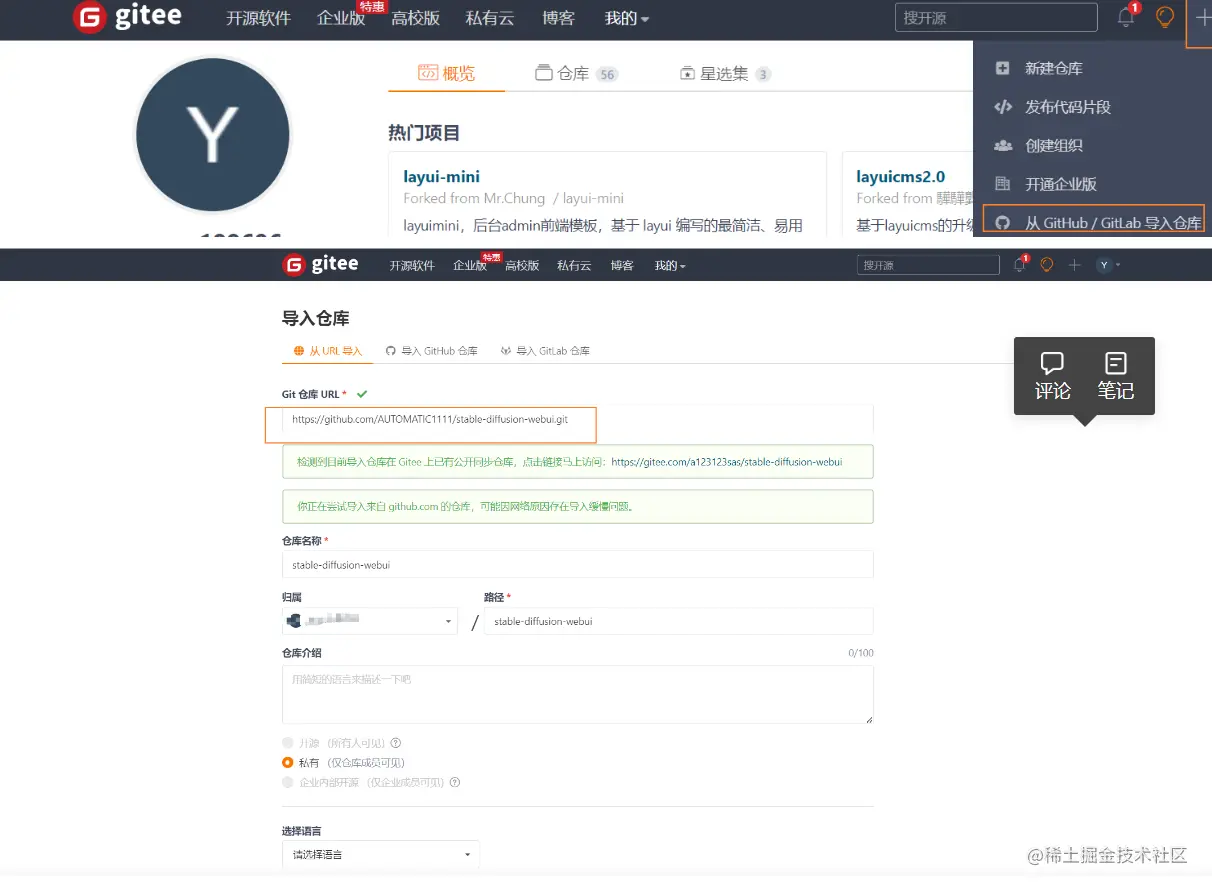Click the help icon next to 开源 (所有人可见)

click(x=396, y=743)
